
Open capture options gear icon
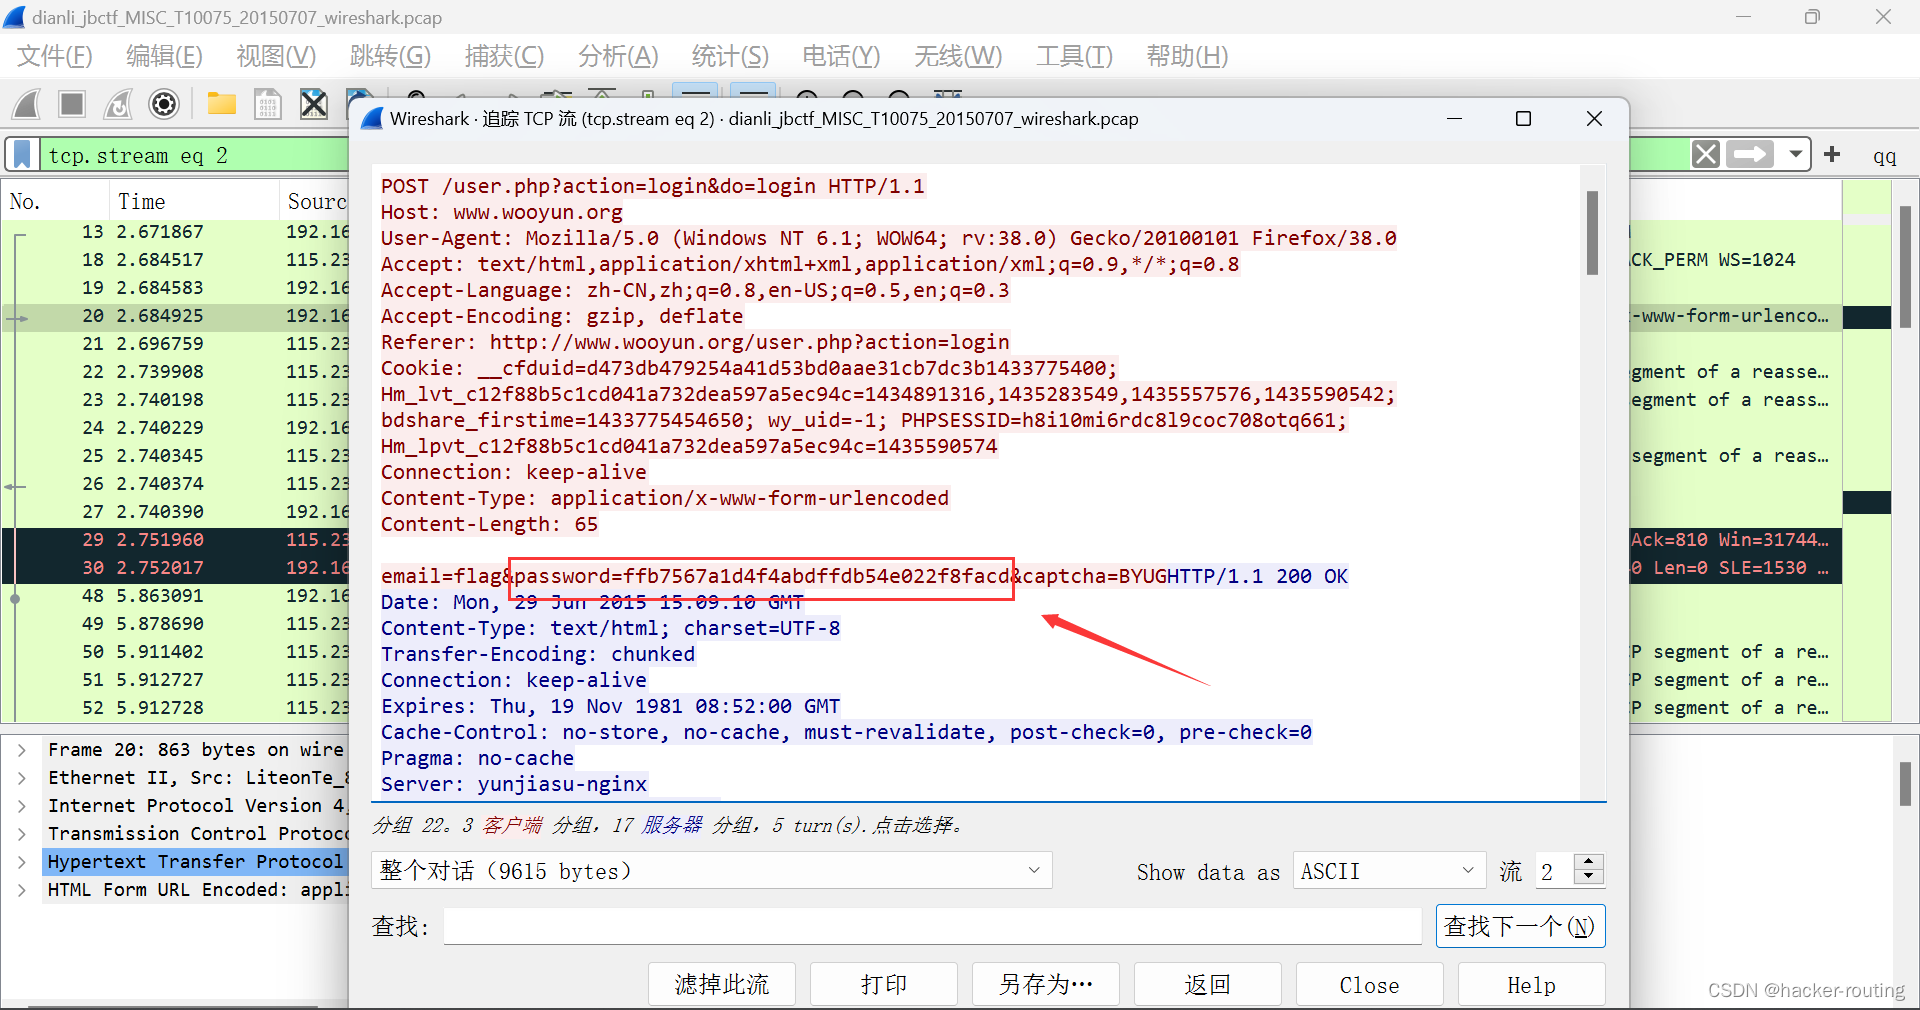click(164, 104)
